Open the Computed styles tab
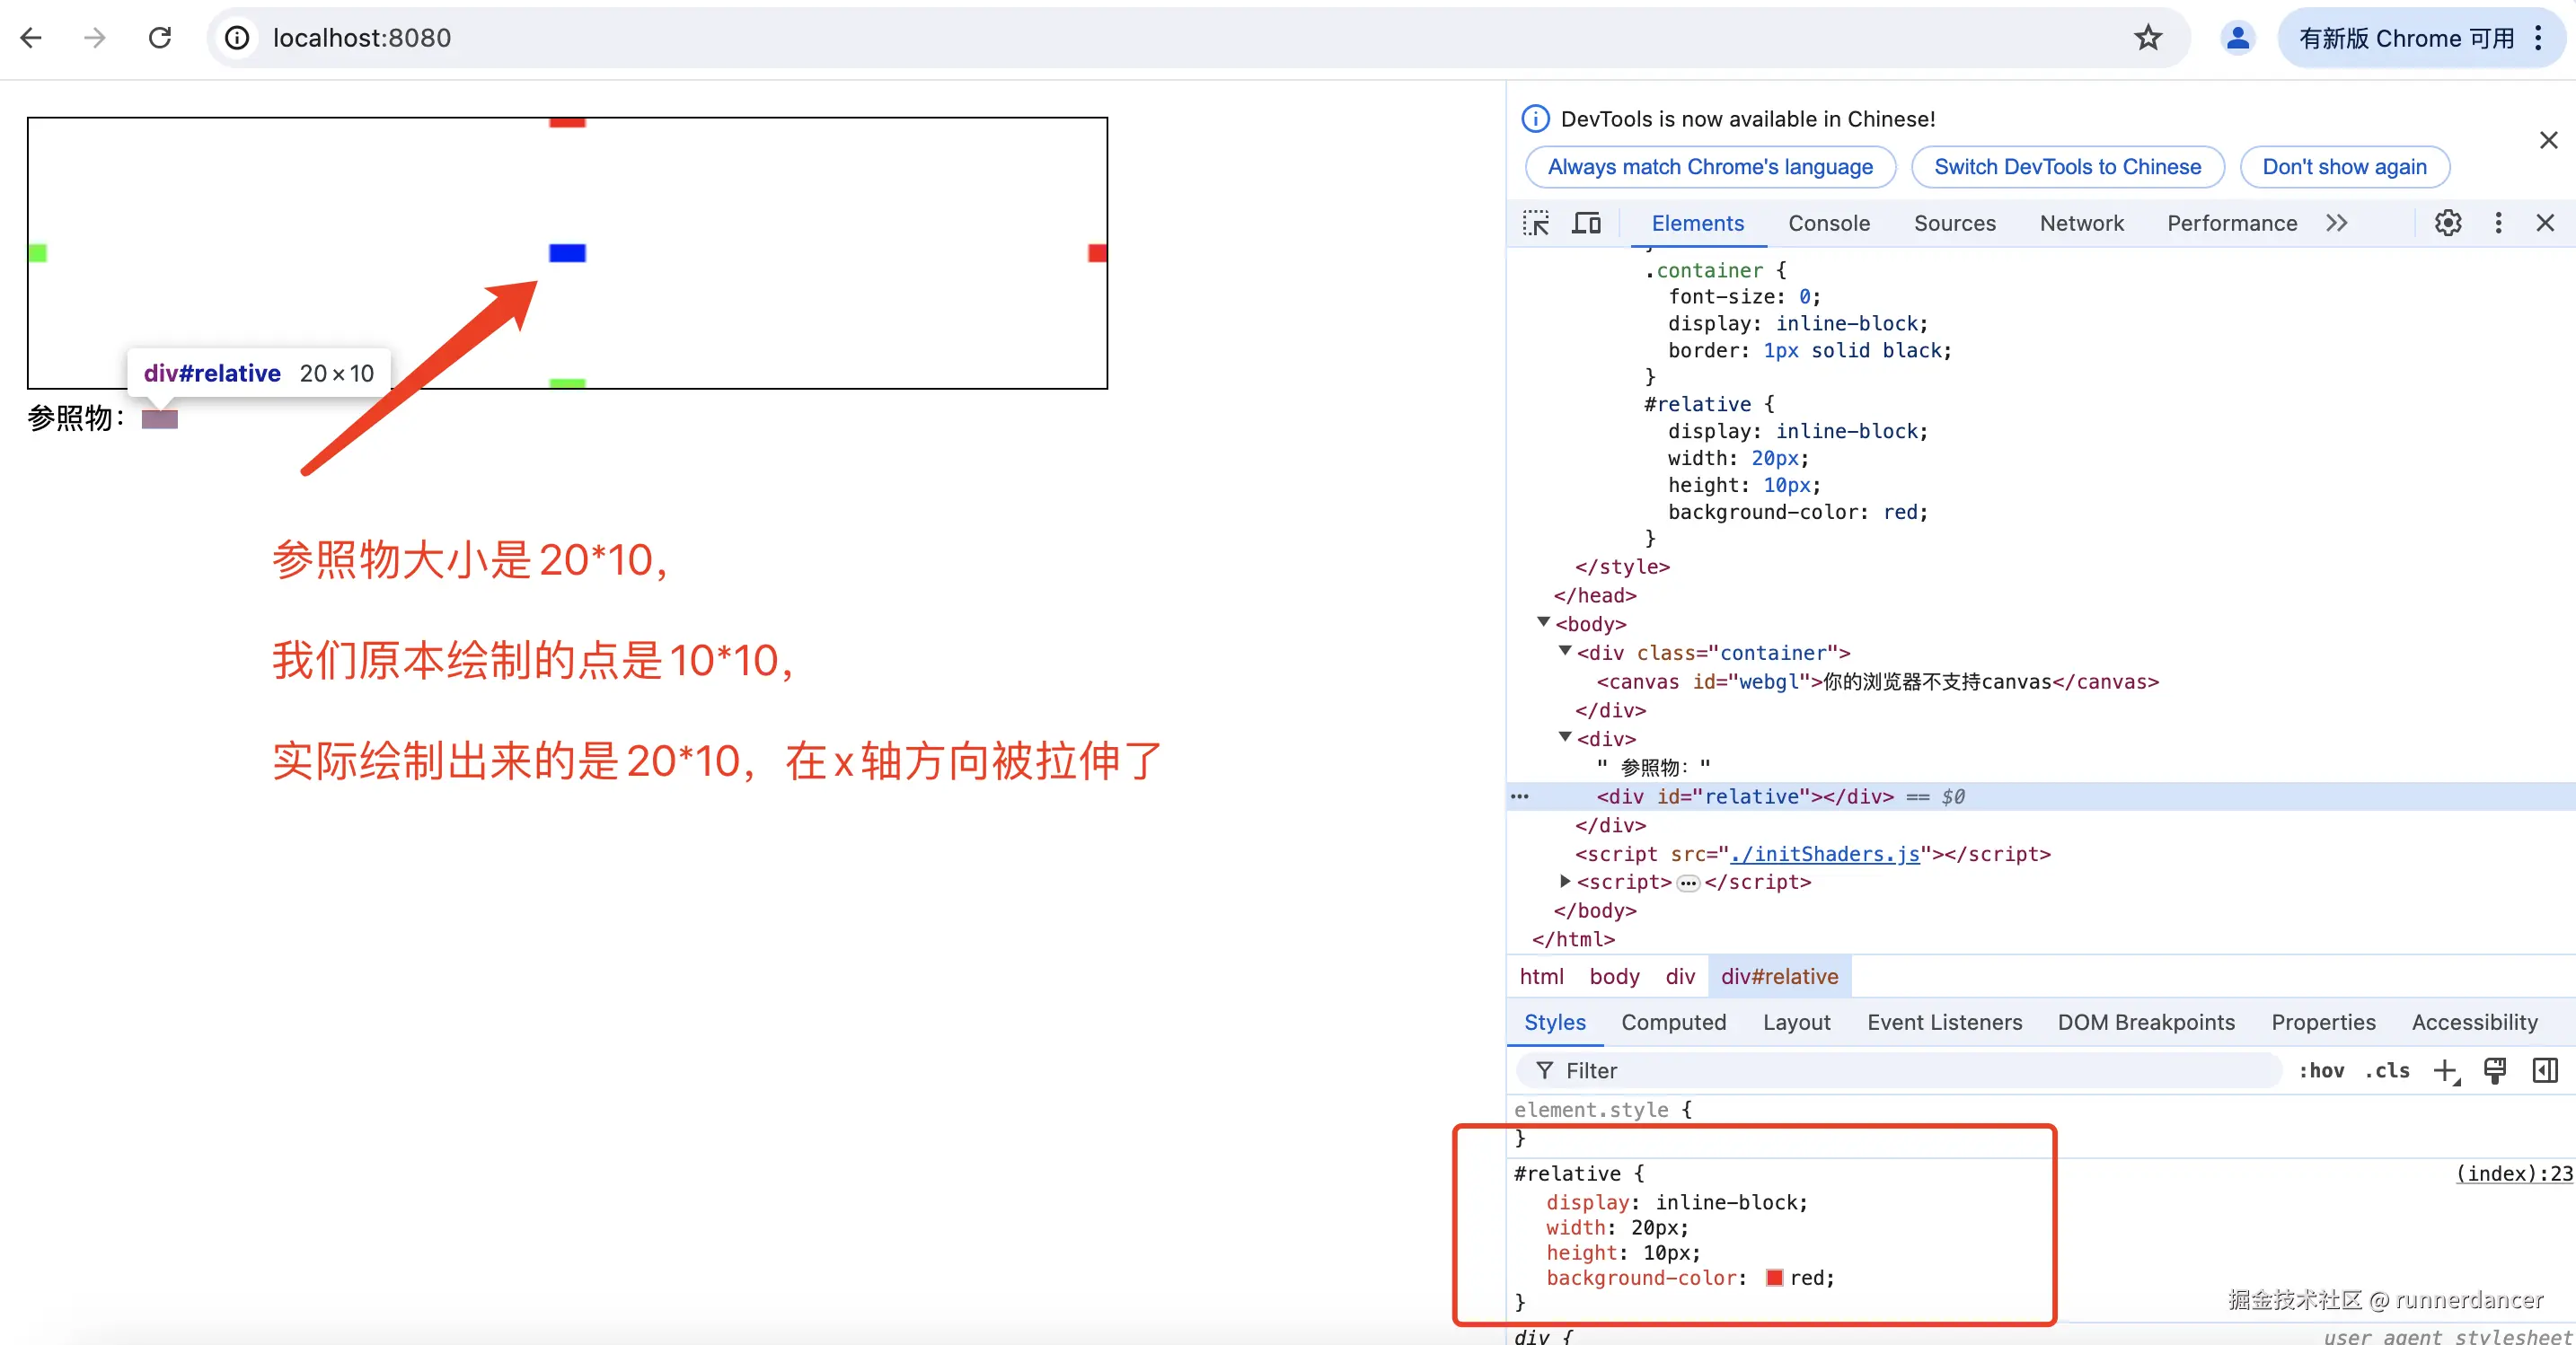 (x=1673, y=1022)
